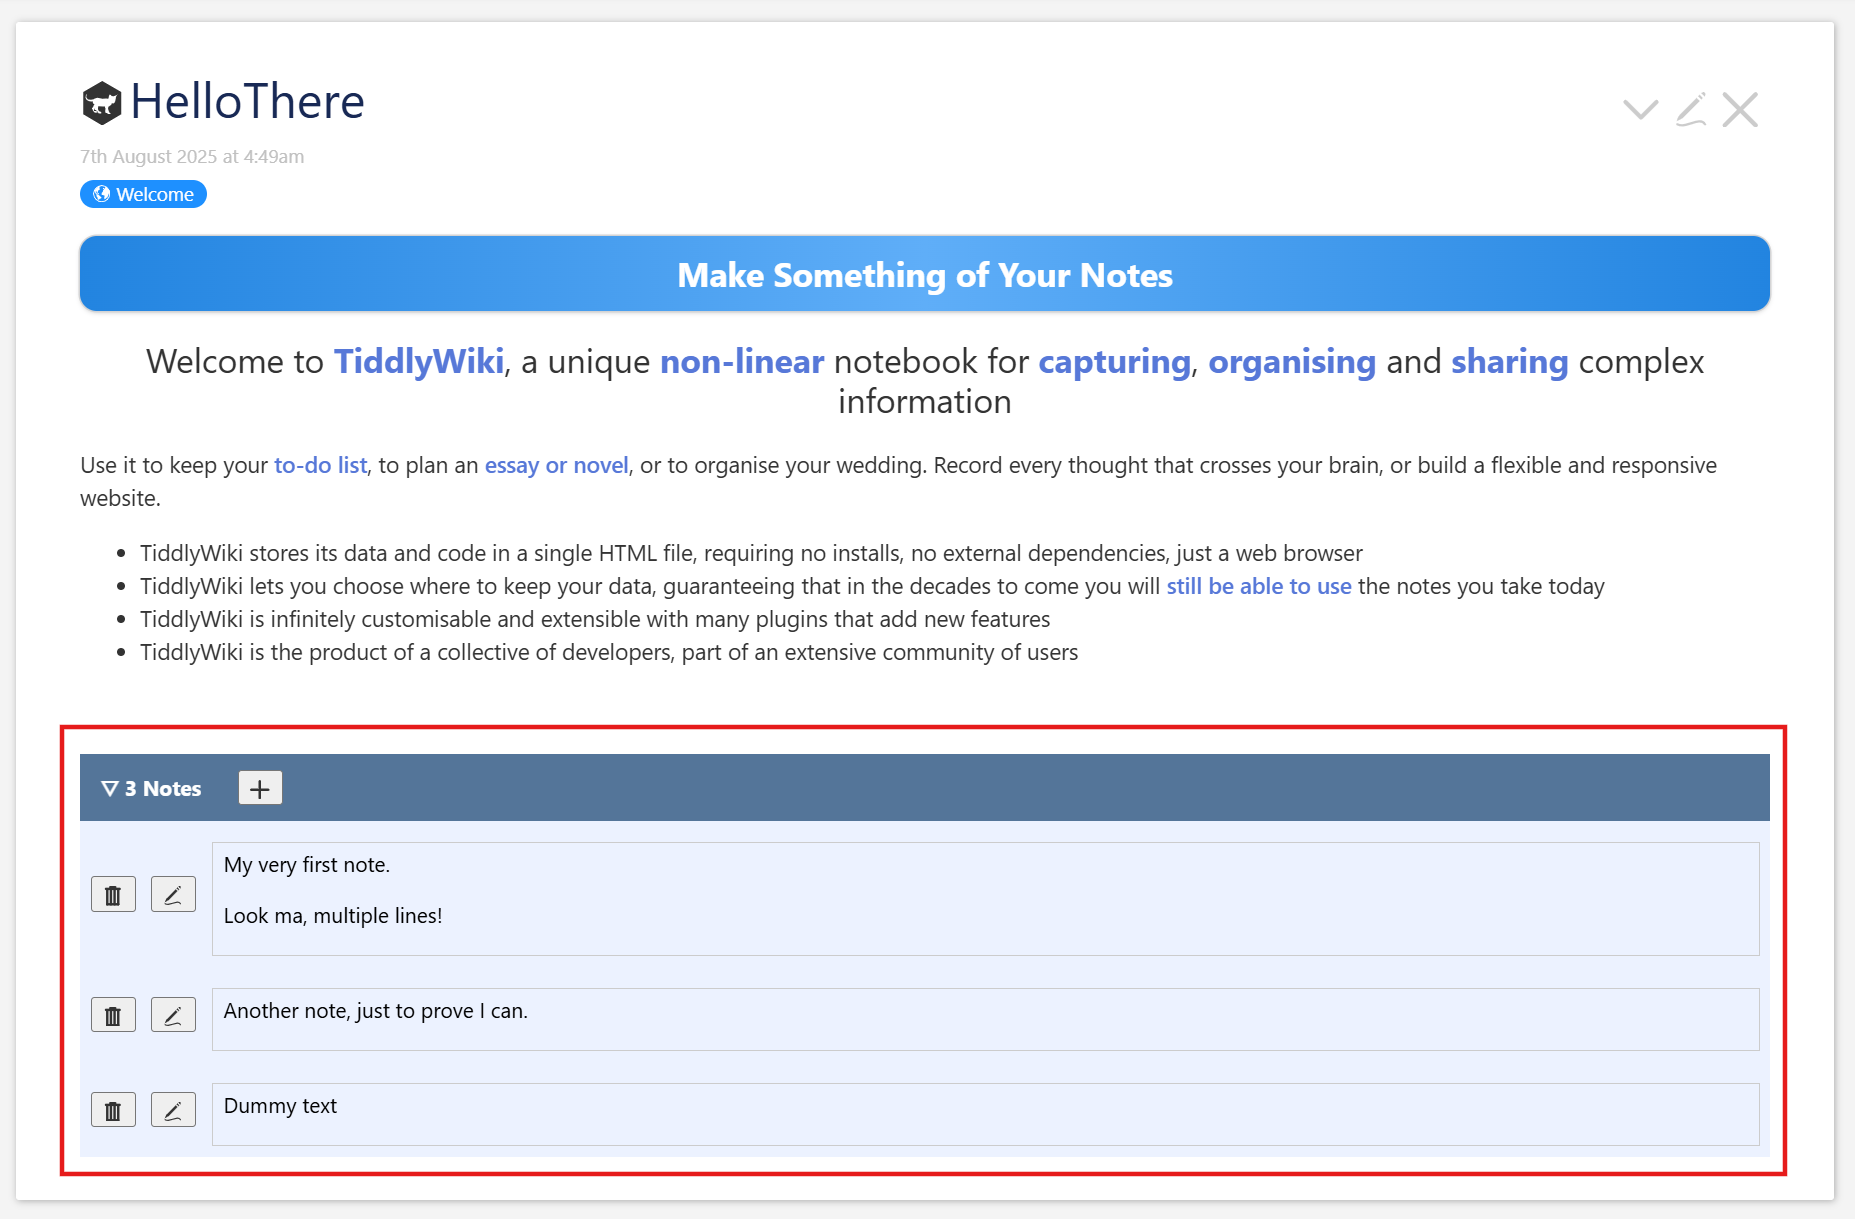Click 'Make Something of Your Notes' banner

click(x=925, y=275)
